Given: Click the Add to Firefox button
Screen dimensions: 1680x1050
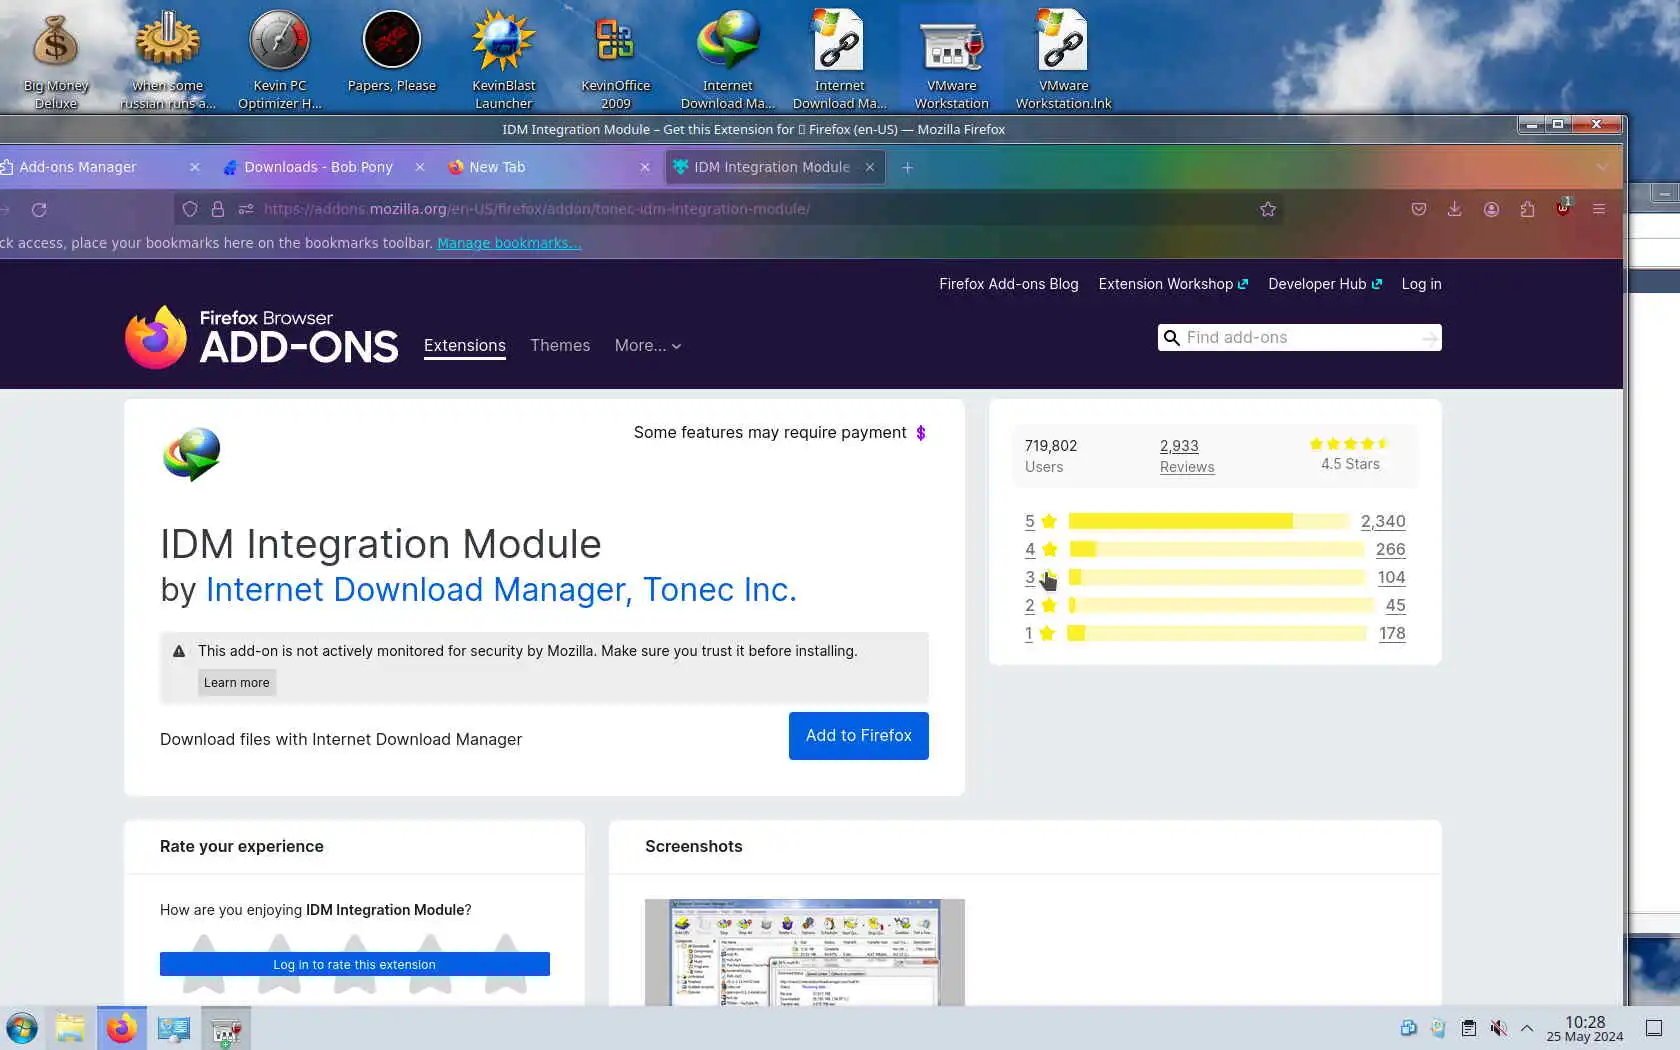Looking at the screenshot, I should (858, 736).
